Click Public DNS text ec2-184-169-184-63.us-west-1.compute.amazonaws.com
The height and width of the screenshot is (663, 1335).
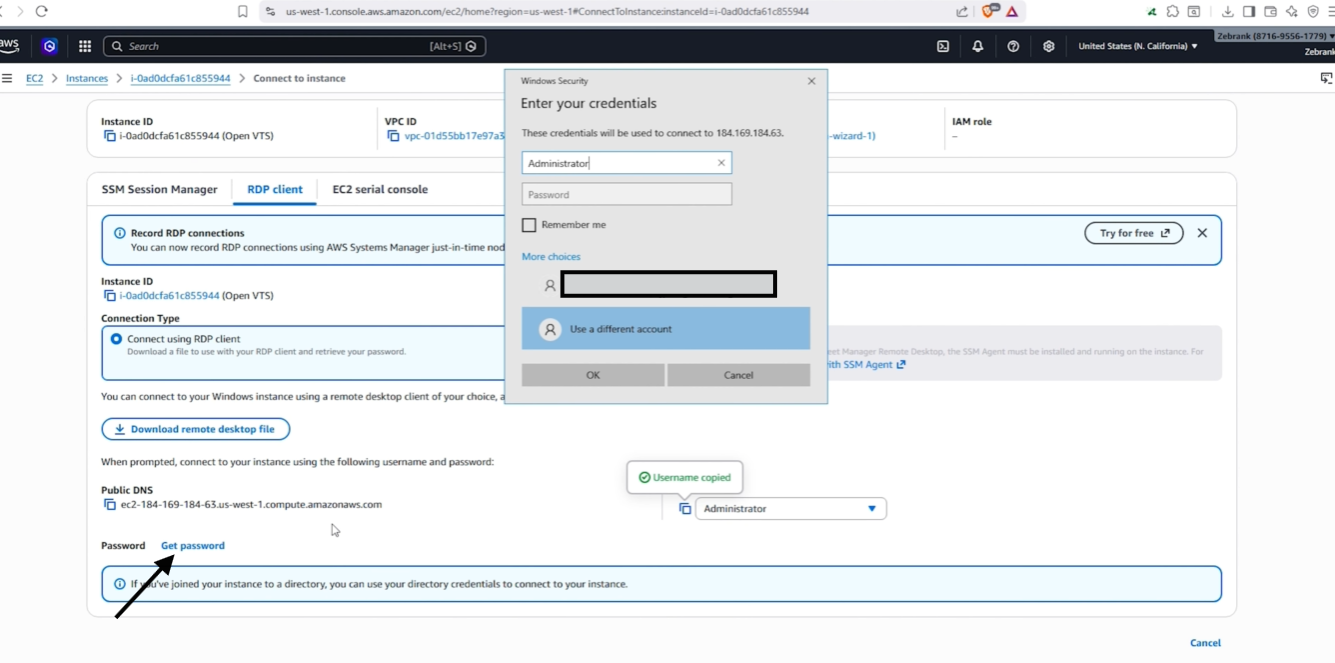[251, 505]
